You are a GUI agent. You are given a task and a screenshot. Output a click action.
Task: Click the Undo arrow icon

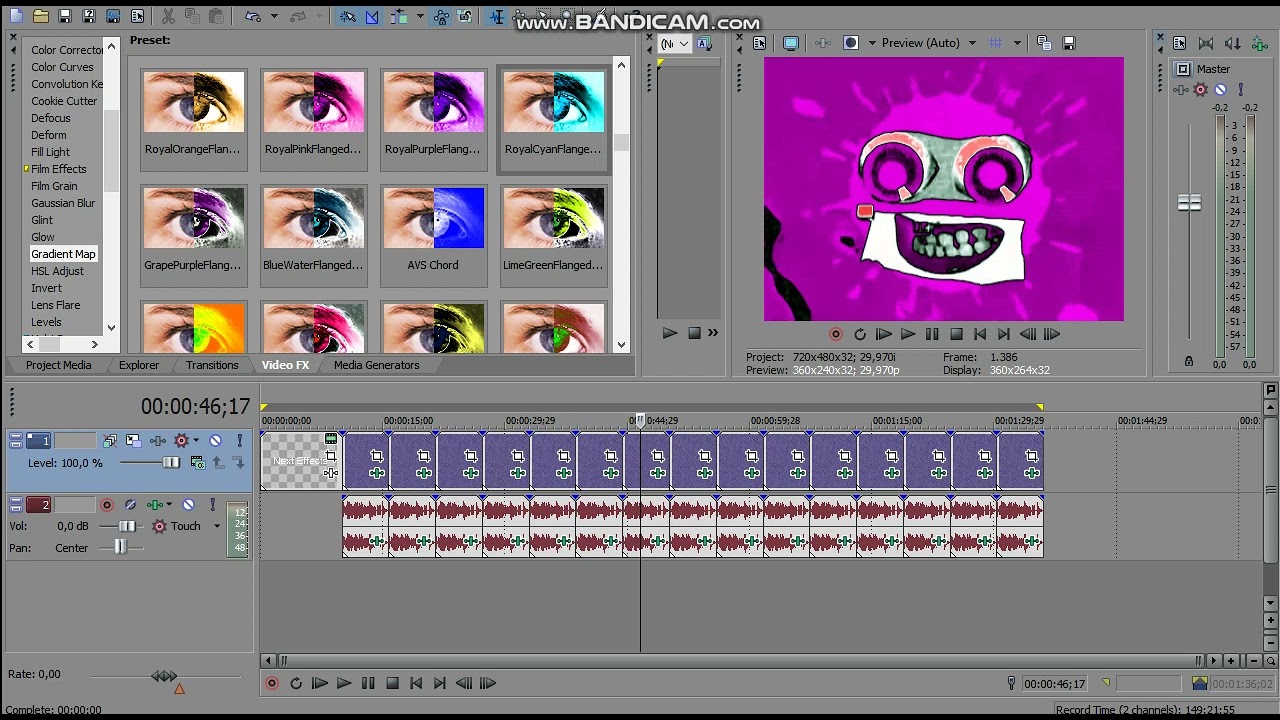[x=253, y=17]
